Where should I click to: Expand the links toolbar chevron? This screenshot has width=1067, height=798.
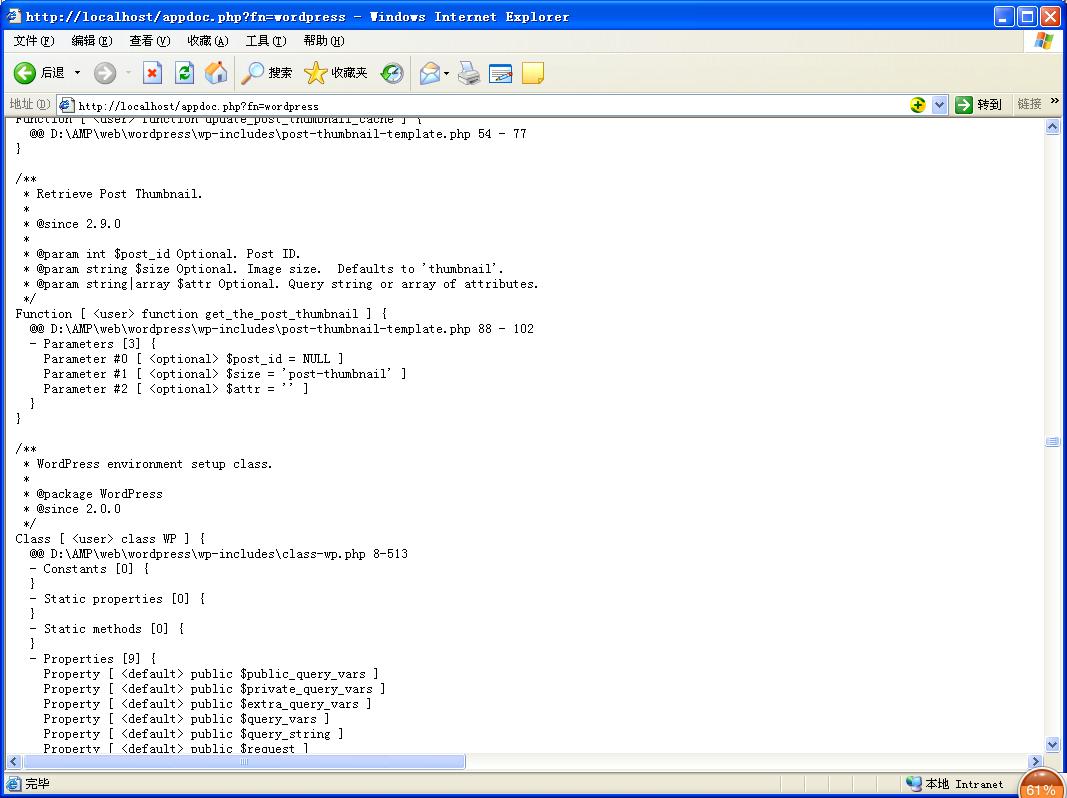pos(1055,101)
